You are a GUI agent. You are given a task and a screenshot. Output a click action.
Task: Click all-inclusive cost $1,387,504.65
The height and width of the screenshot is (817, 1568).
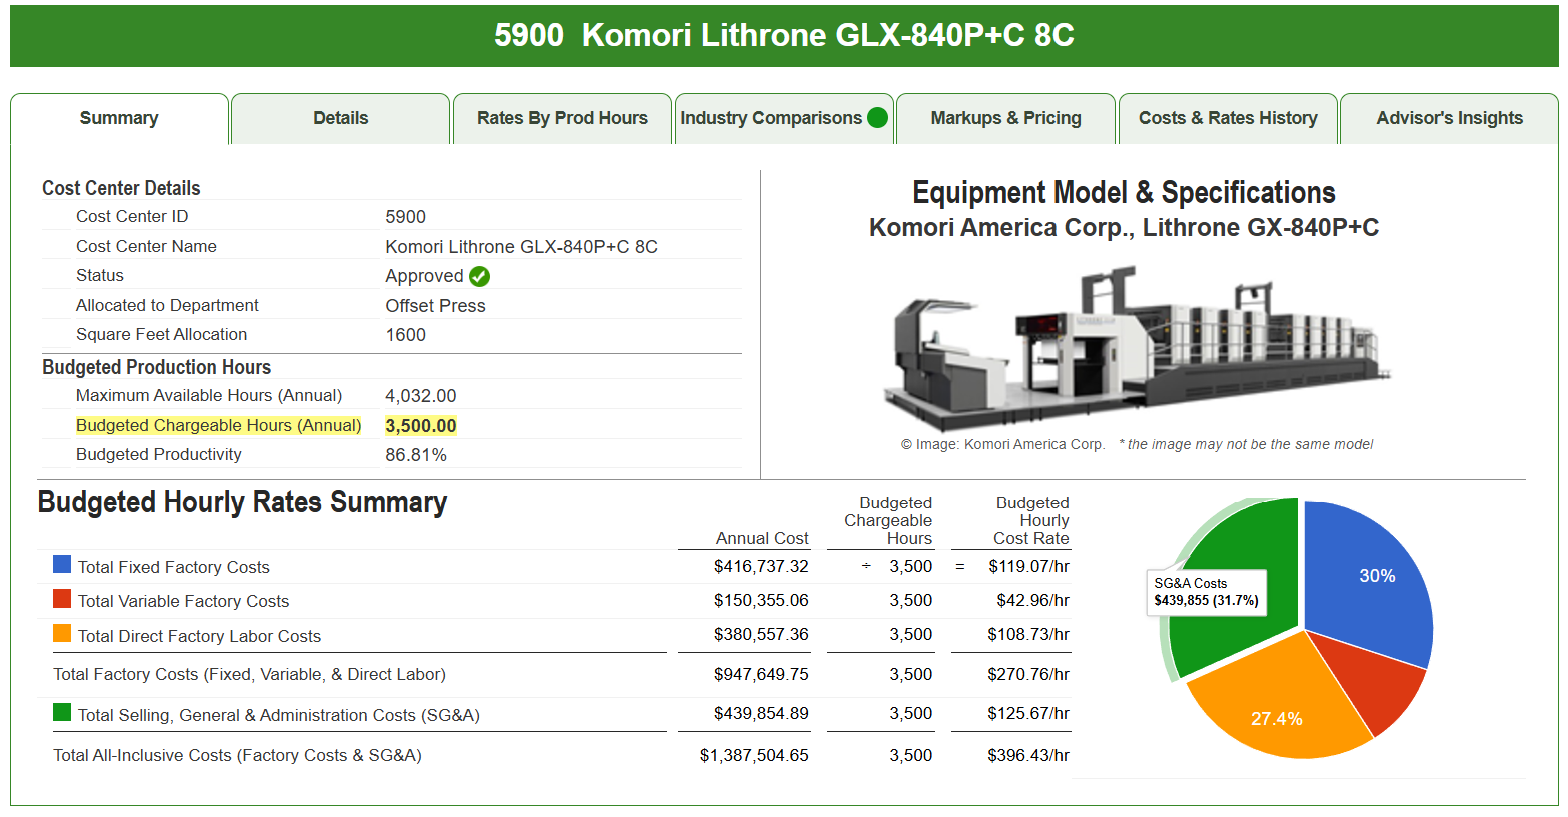point(754,756)
